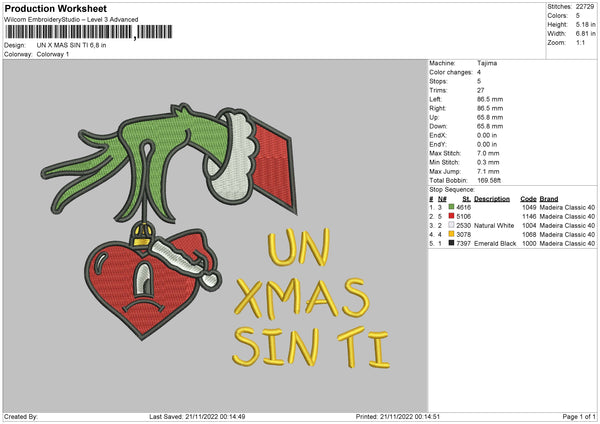This screenshot has width=600, height=424.
Task: Select the total bobbin value 169.58ft
Action: pos(489,180)
